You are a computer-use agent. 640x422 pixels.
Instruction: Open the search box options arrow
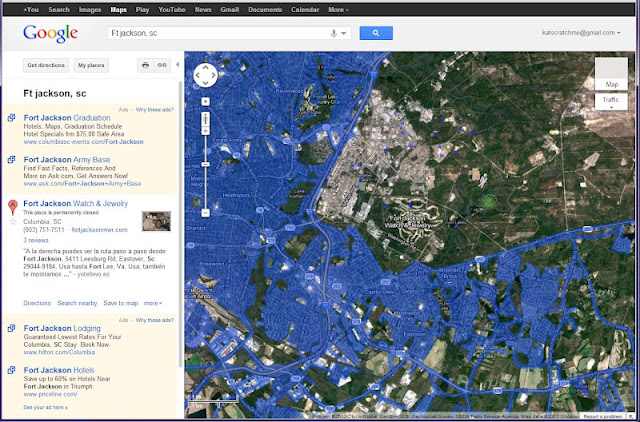click(344, 33)
